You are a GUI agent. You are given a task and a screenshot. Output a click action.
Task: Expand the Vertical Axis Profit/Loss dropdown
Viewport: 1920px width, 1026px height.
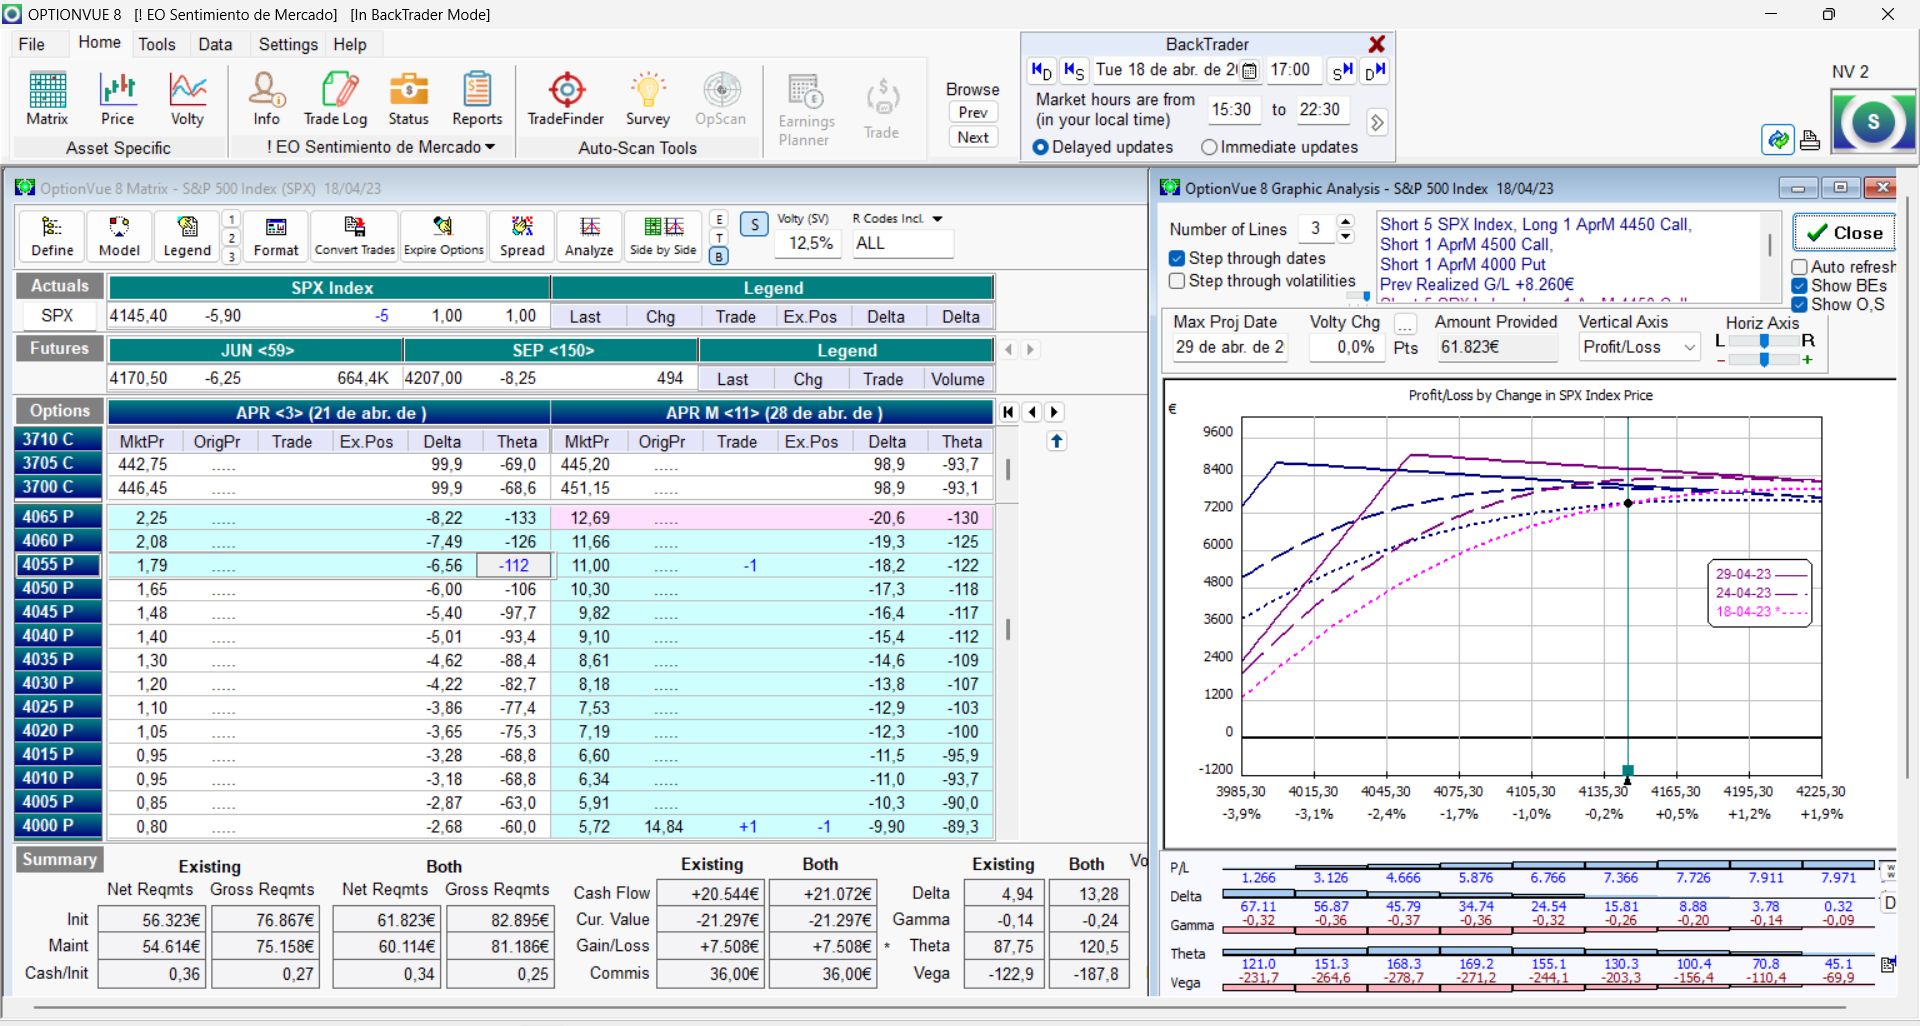(1689, 347)
